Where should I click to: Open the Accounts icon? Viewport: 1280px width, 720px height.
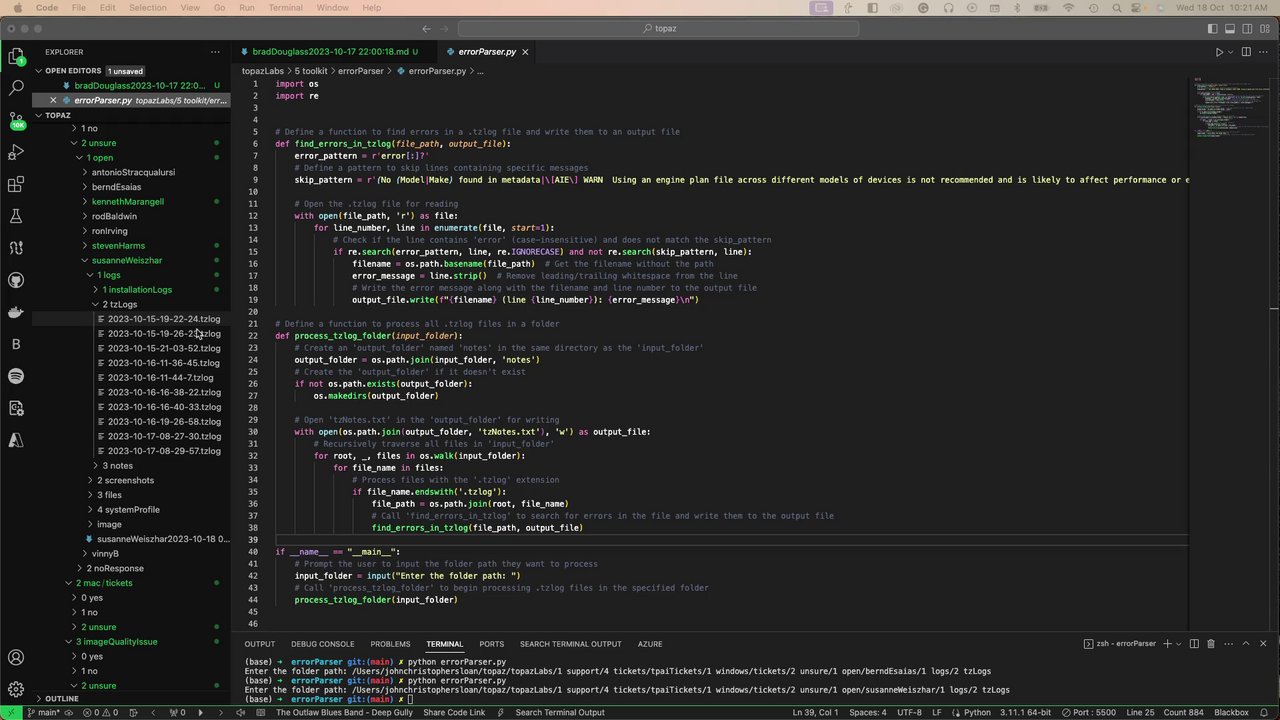point(16,658)
